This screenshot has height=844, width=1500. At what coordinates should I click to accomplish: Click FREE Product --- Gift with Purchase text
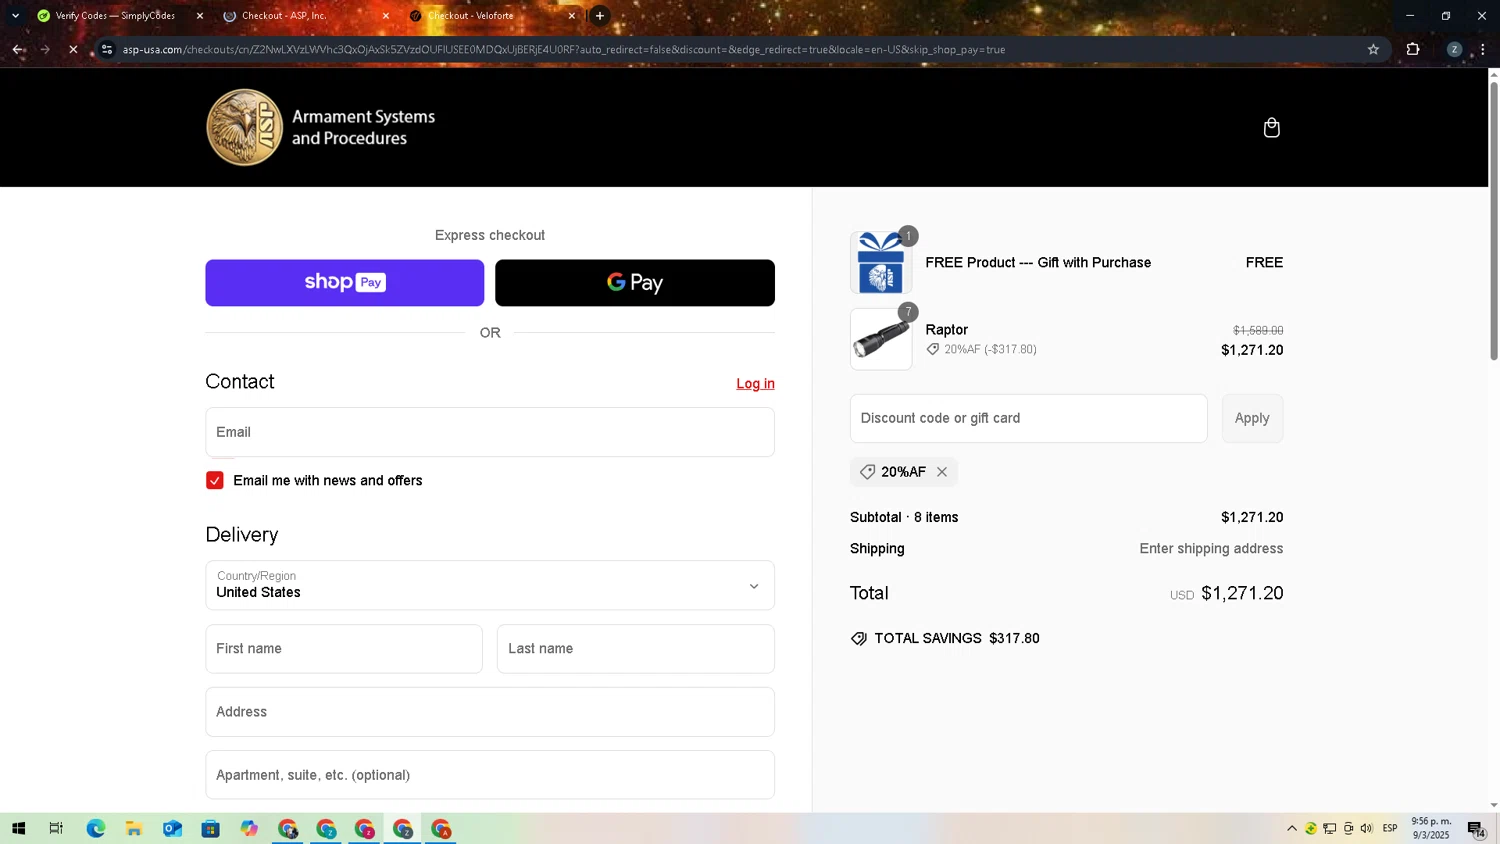pos(1038,263)
